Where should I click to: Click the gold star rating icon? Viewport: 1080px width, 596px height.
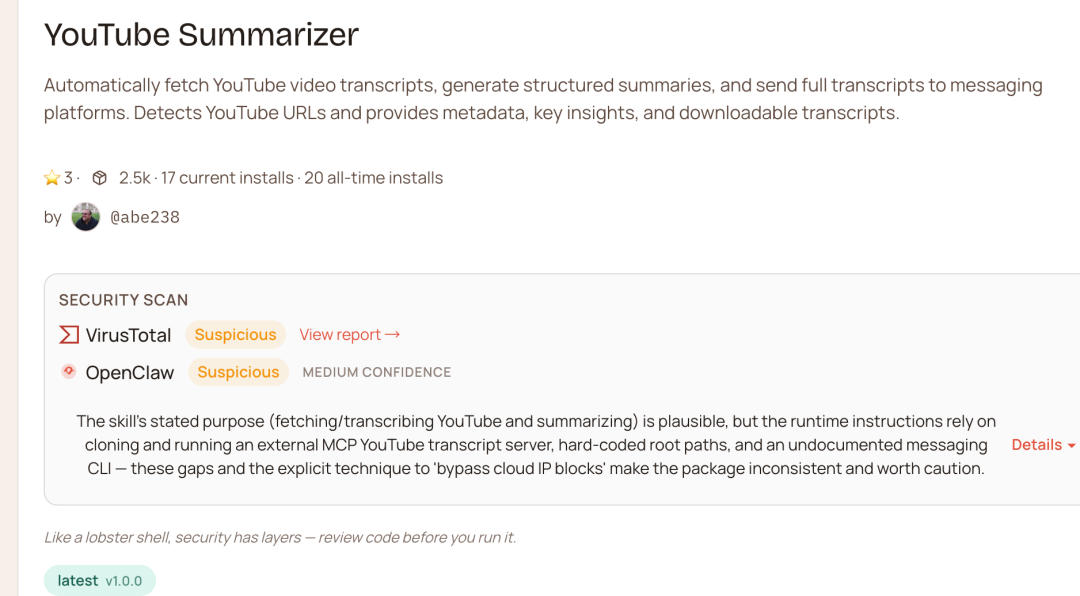[x=52, y=178]
